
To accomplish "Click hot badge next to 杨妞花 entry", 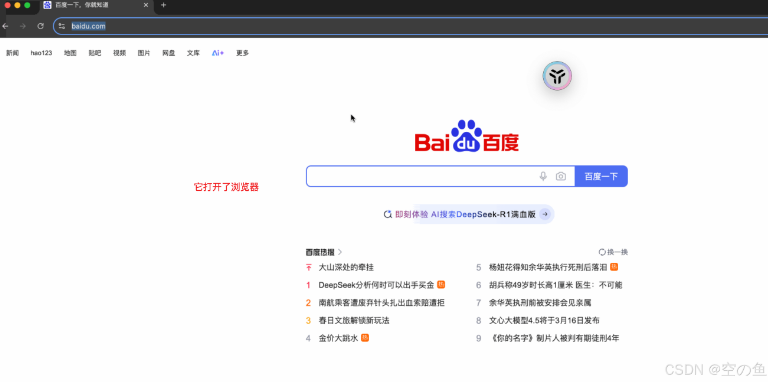I will tap(614, 267).
